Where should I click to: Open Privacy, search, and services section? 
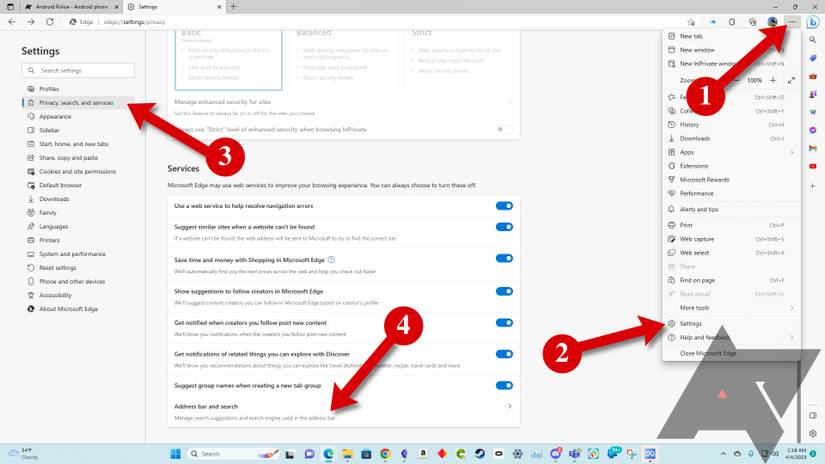[x=76, y=103]
